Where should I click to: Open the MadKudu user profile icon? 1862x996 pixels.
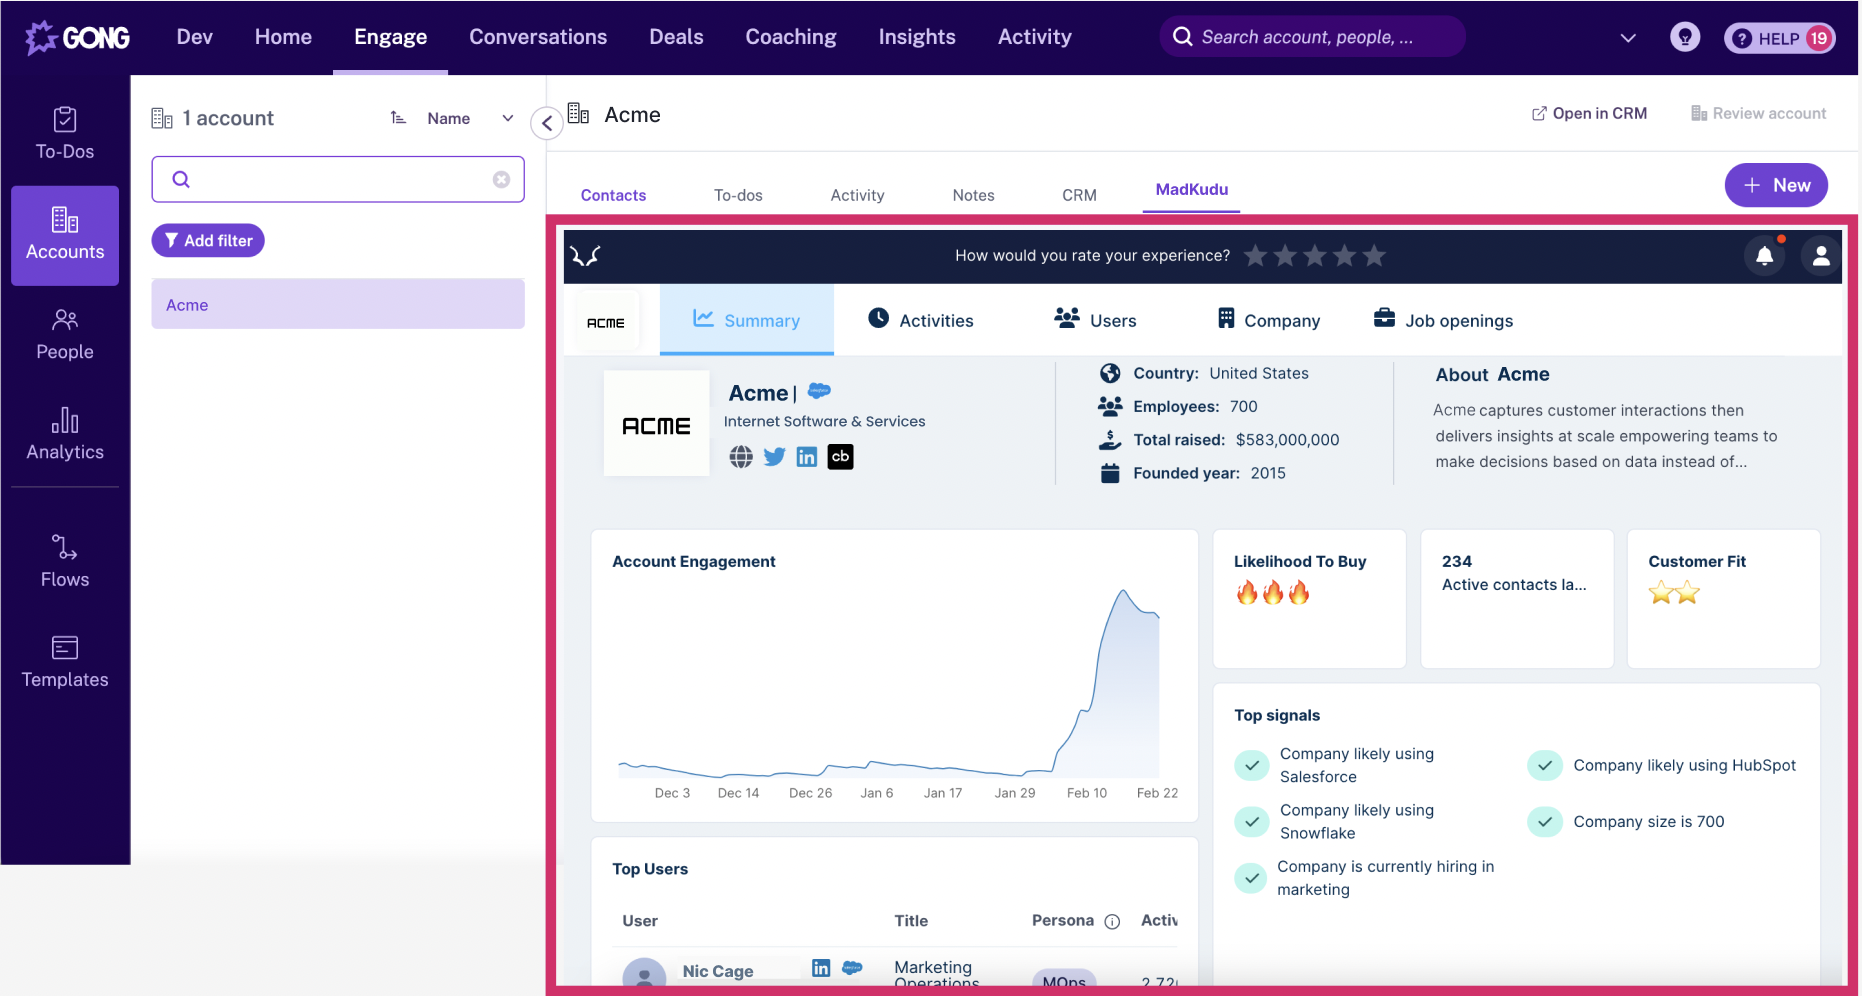pos(1821,256)
